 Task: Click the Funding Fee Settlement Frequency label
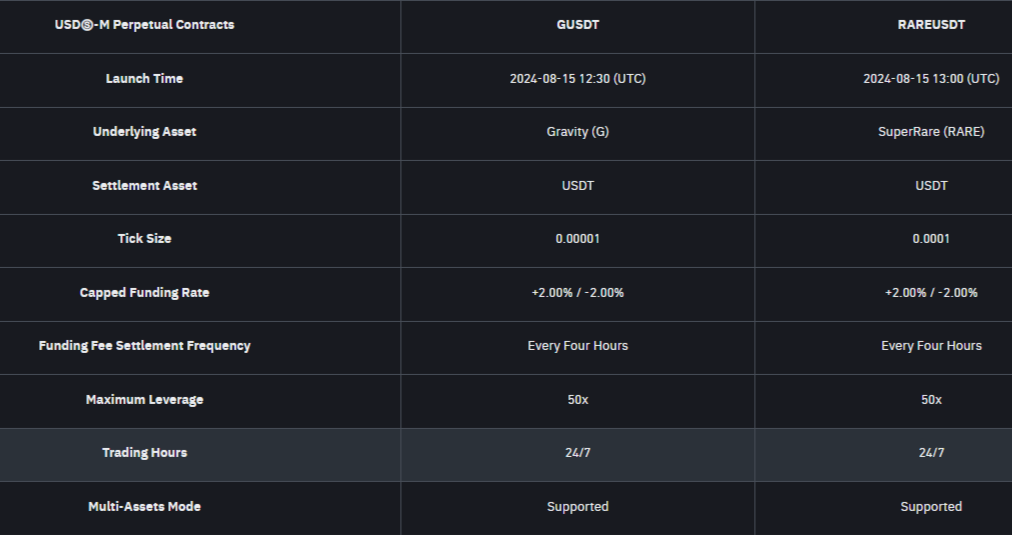(x=144, y=346)
